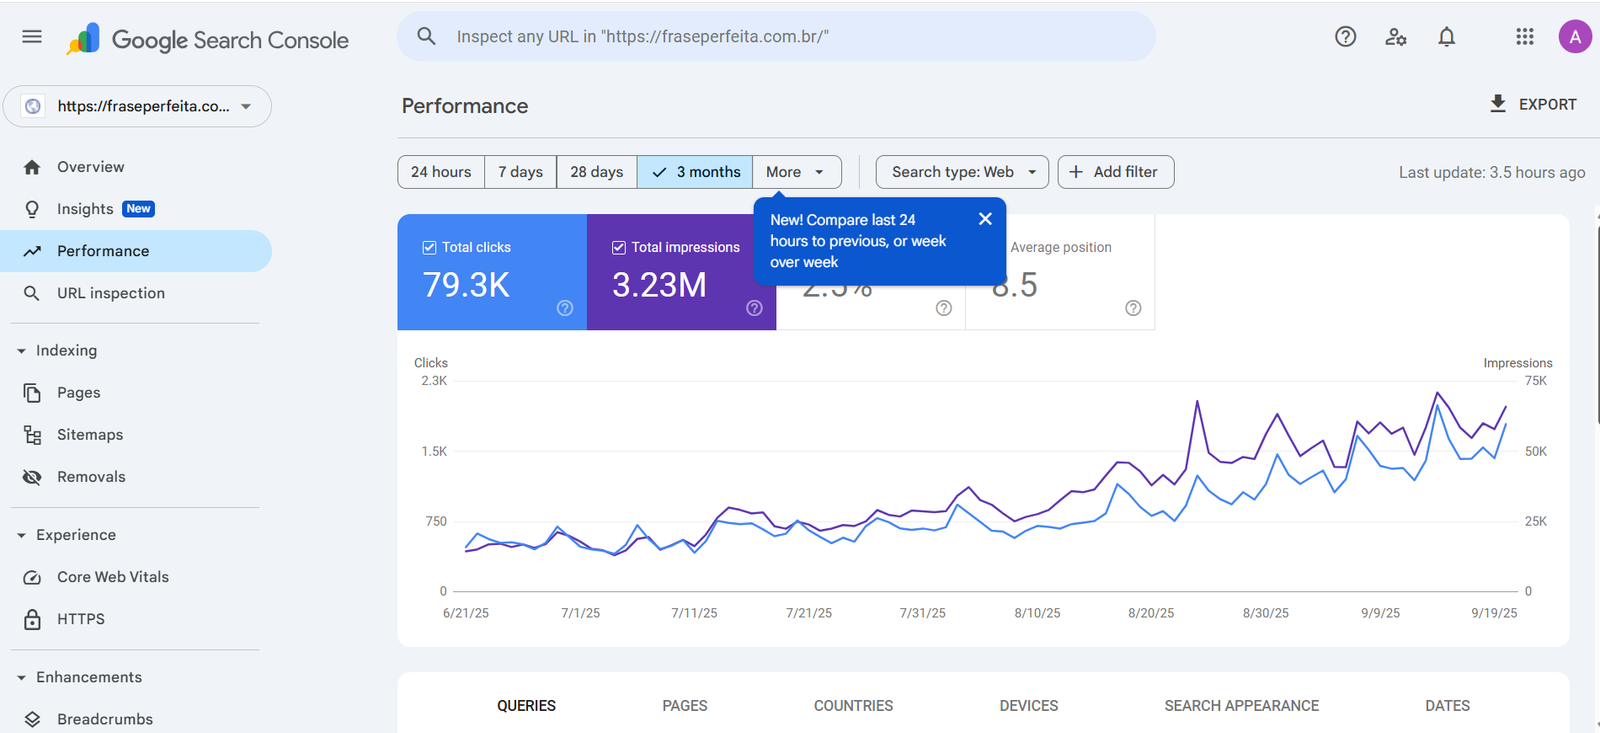Uncheck the Total impressions checkbox
The height and width of the screenshot is (733, 1600).
(619, 247)
